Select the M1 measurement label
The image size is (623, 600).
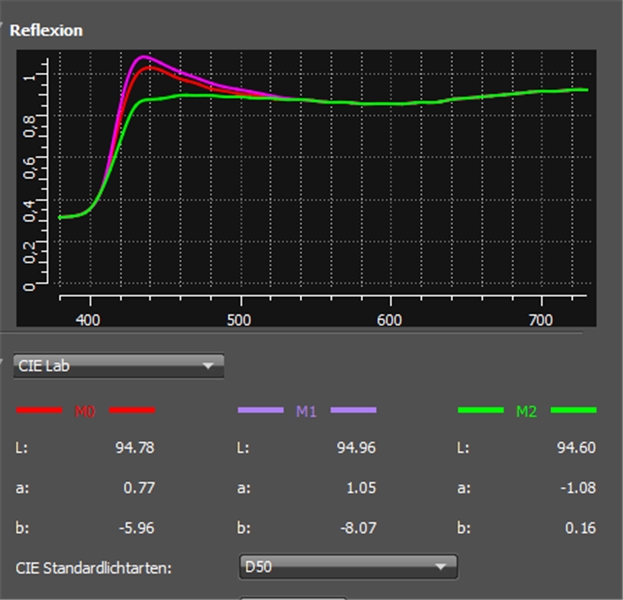(x=307, y=411)
